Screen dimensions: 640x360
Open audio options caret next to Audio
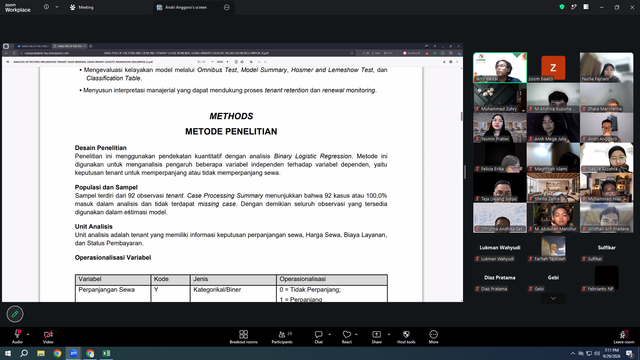pyautogui.click(x=28, y=334)
